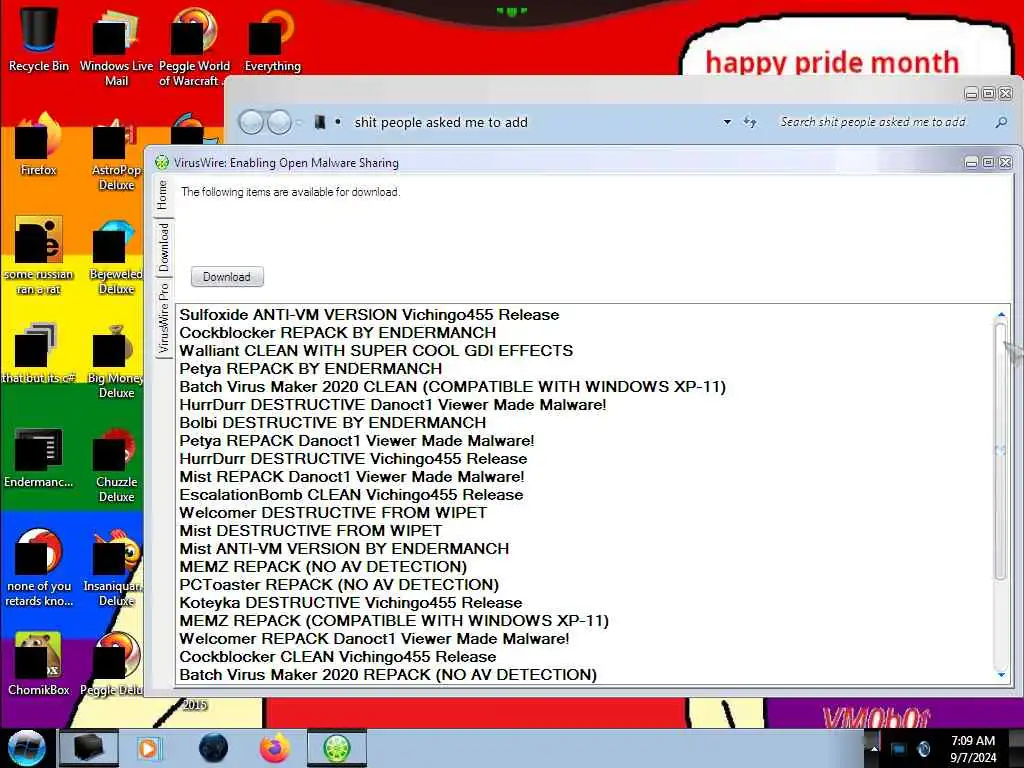Click the VirusWire title bar icon
This screenshot has height=768, width=1024.
[x=162, y=163]
